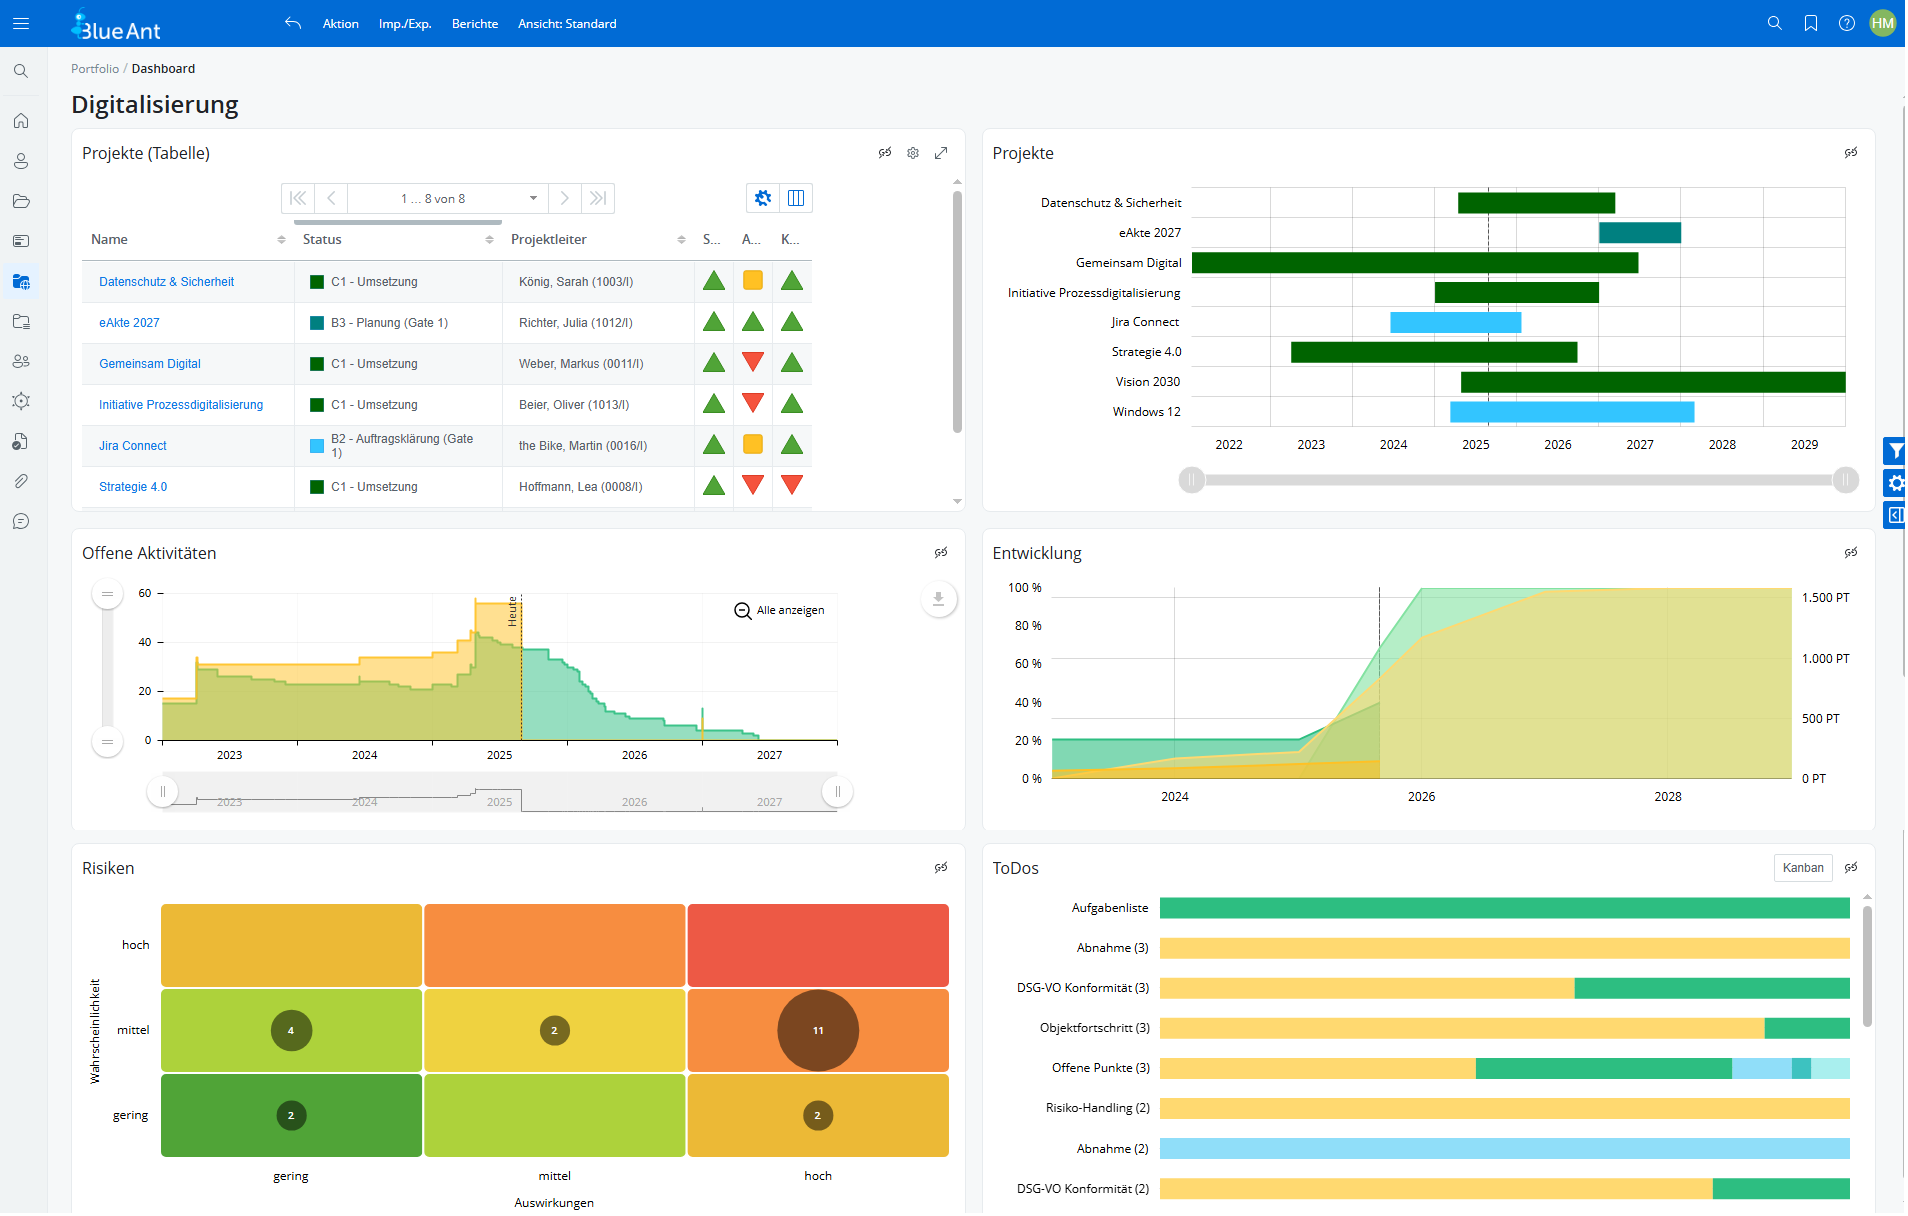Switch ToDos widget to Kanban view
Screen dimensions: 1908x1216
(x=1802, y=867)
